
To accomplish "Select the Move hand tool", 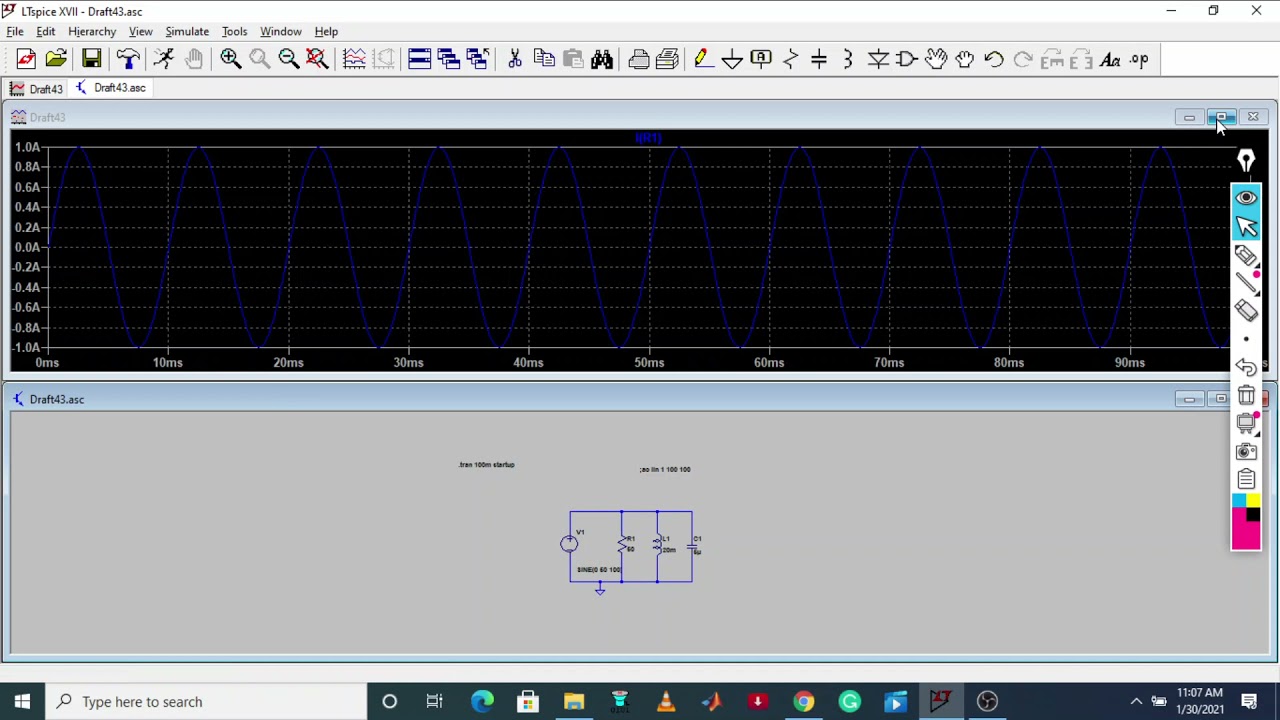I will tap(935, 60).
